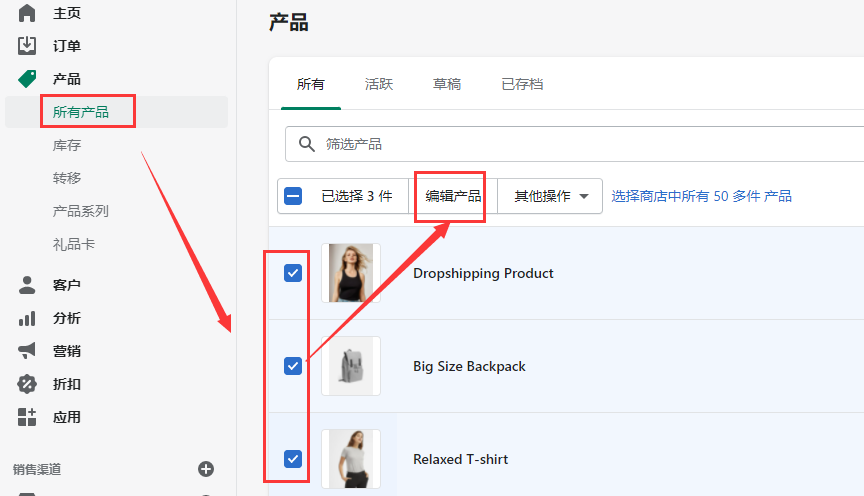Open the Big Size Backpack thumbnail
The height and width of the screenshot is (496, 864).
pos(351,366)
